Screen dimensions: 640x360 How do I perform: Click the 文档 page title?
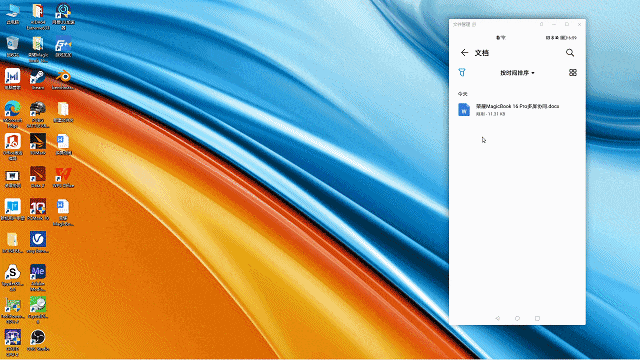482,53
